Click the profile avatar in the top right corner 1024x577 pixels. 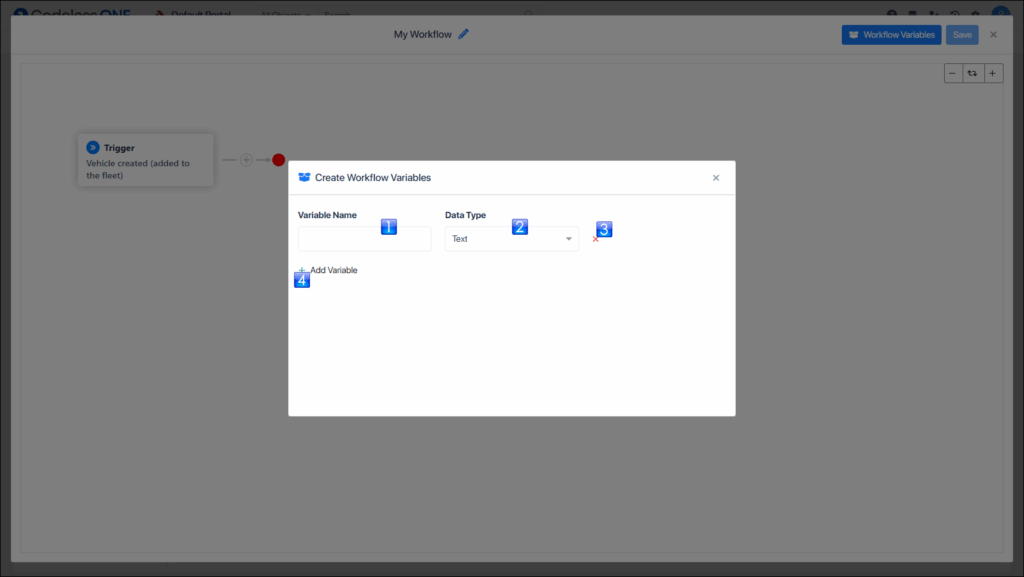coord(1000,14)
